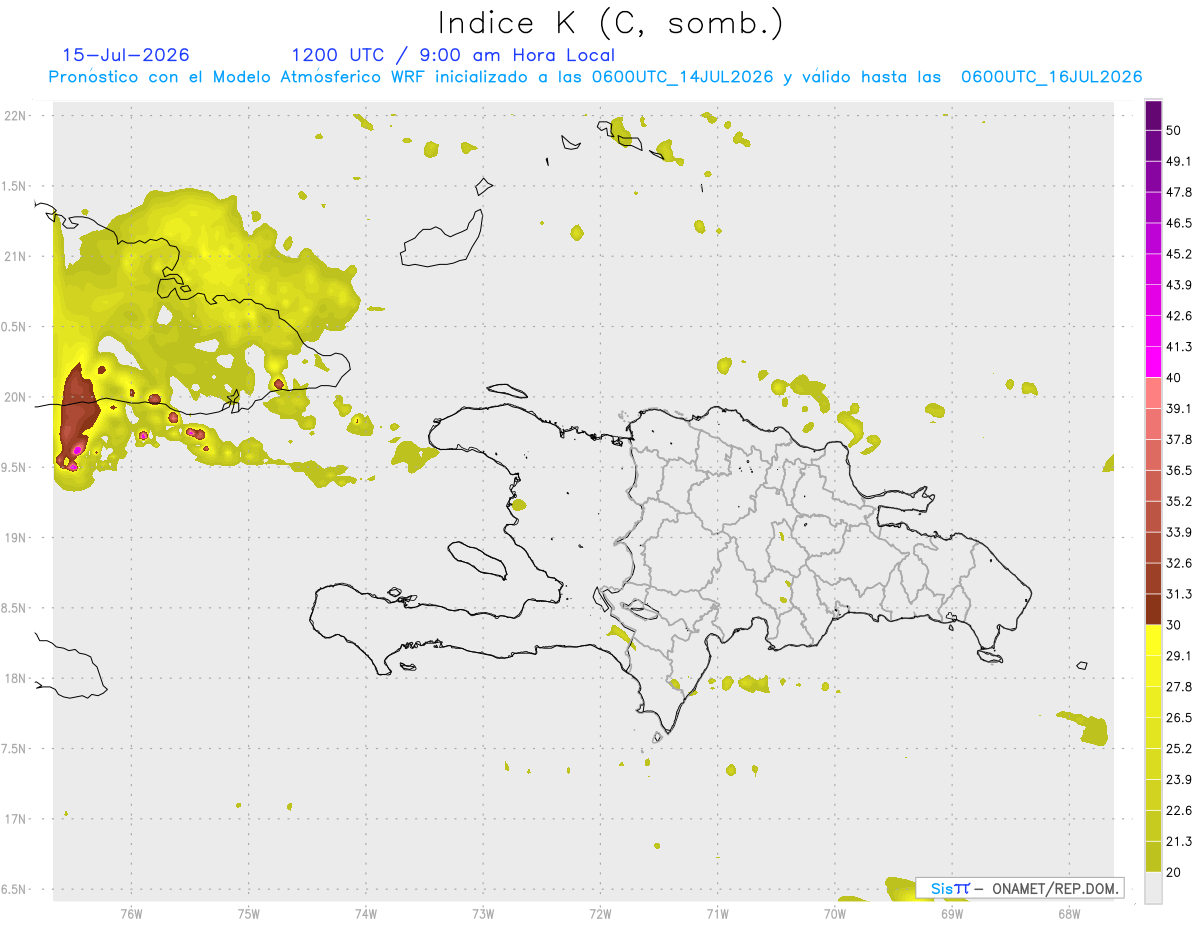Click the colorbar value "50"
The image size is (1200, 927).
(x=1174, y=130)
